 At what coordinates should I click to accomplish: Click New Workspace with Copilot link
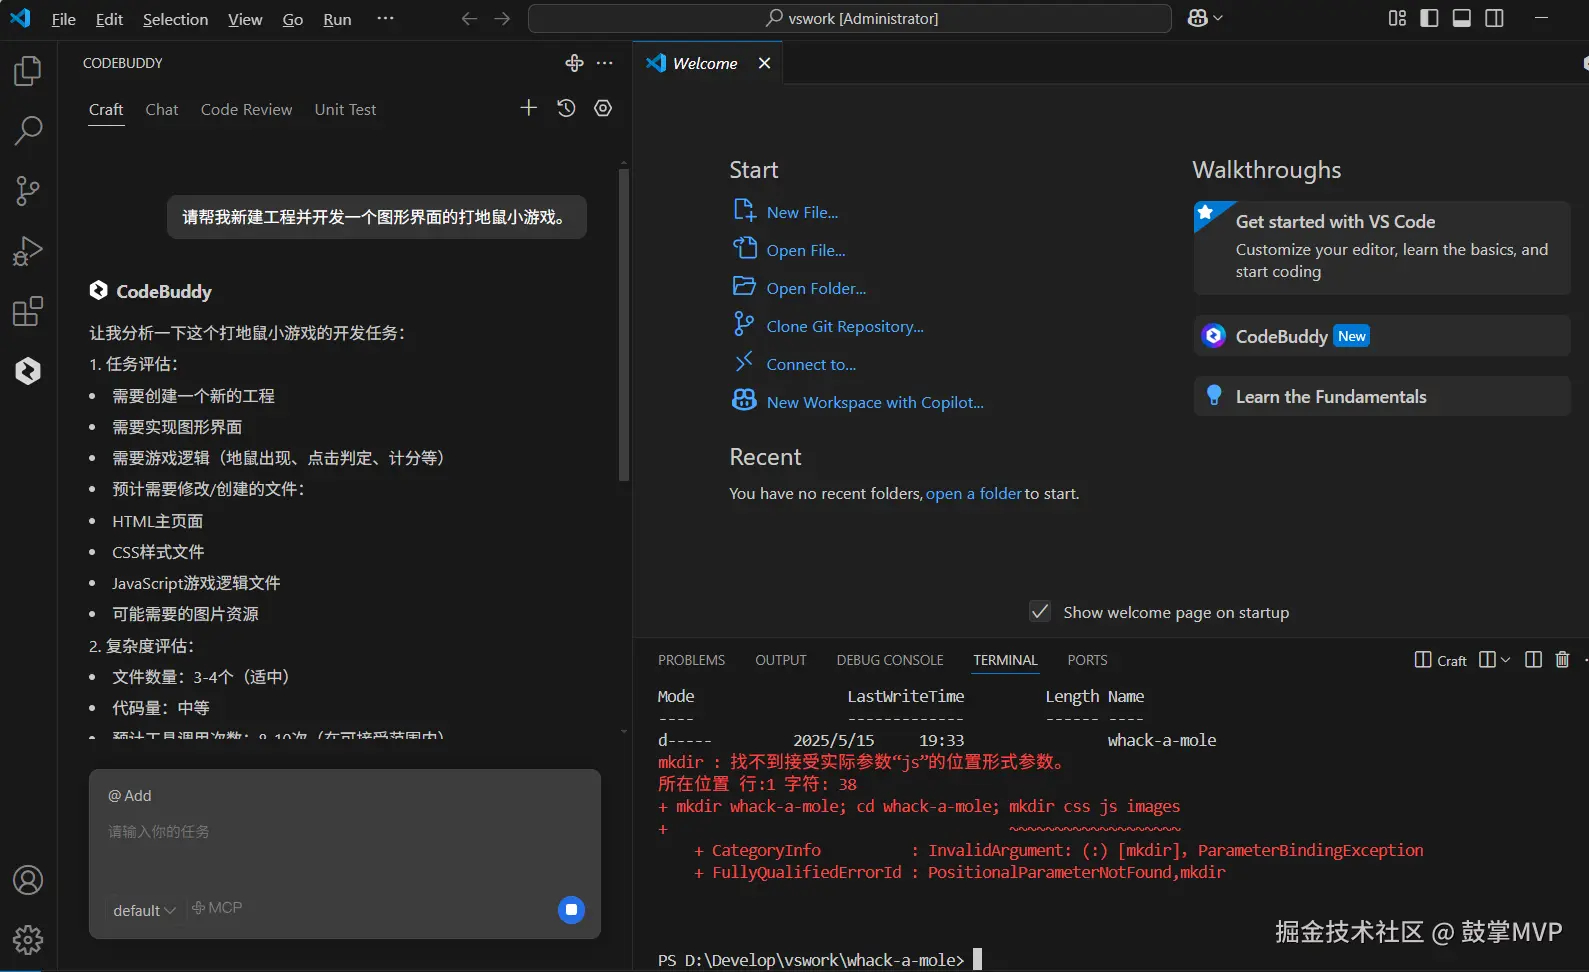click(875, 402)
